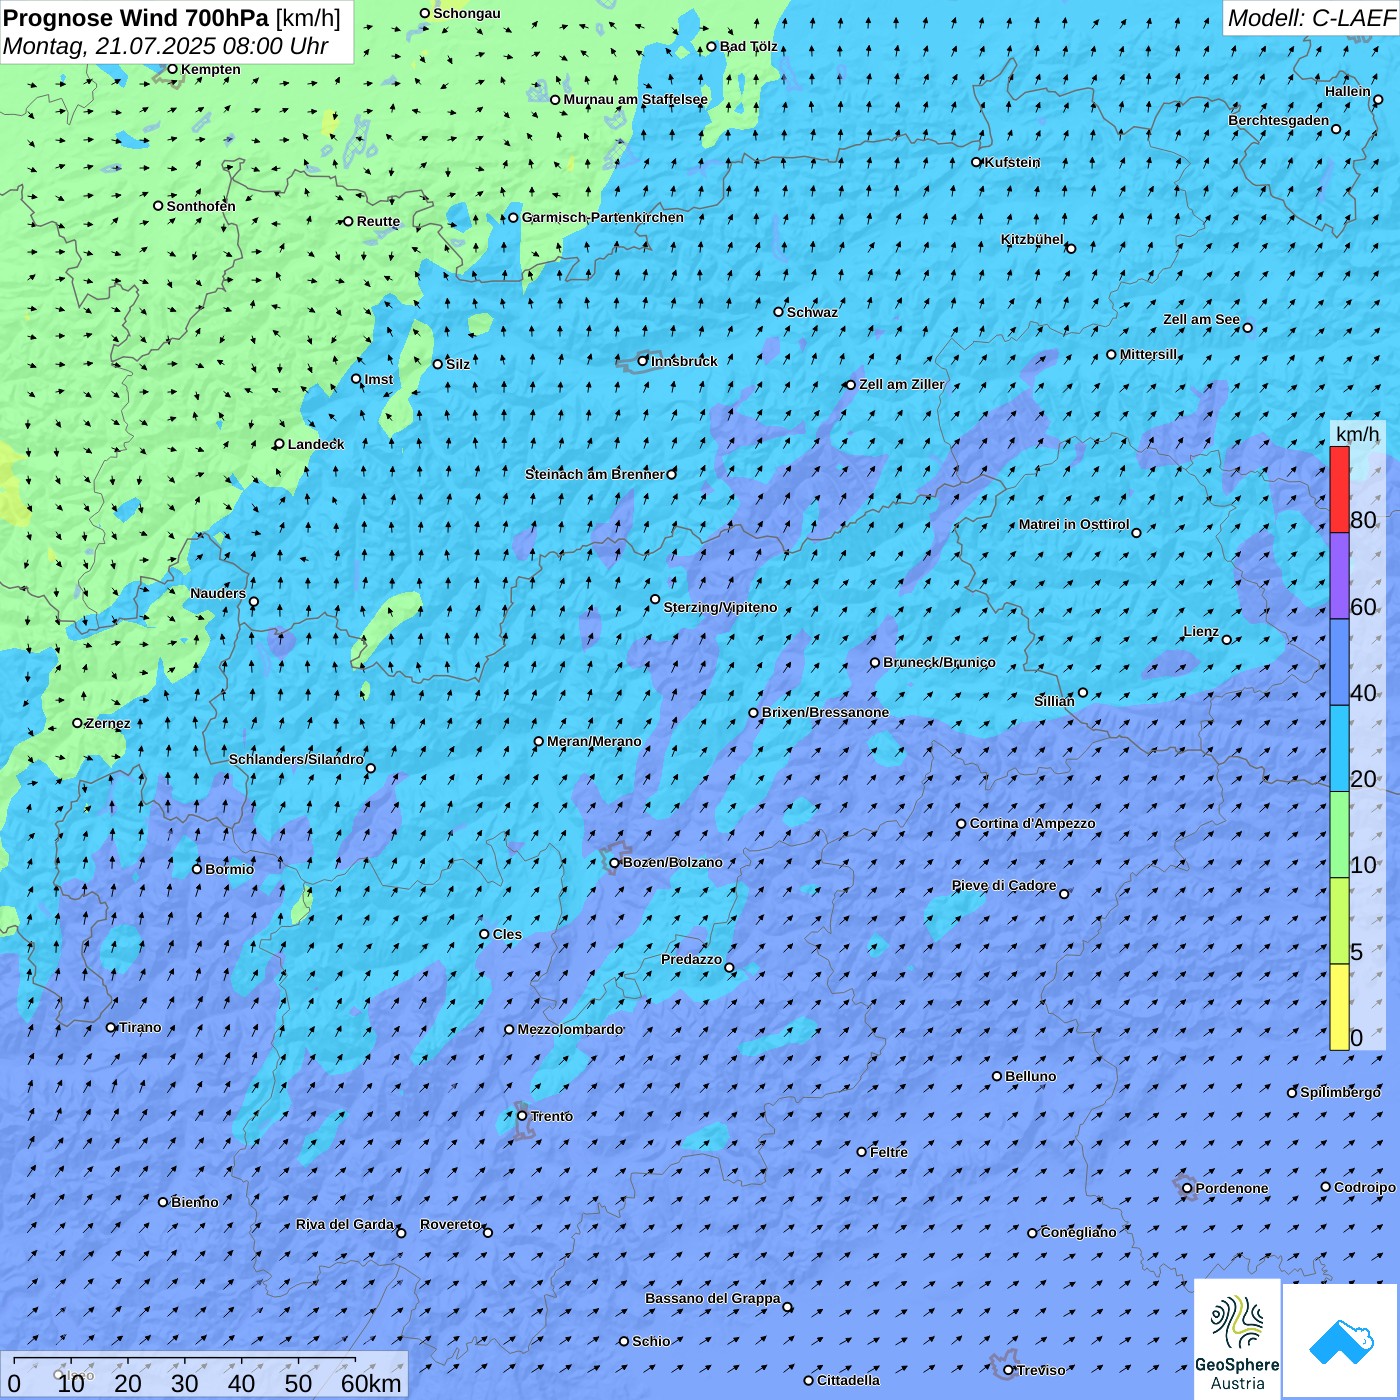Image resolution: width=1400 pixels, height=1400 pixels.
Task: Click the Kufstein city marker
Action: pos(977,162)
